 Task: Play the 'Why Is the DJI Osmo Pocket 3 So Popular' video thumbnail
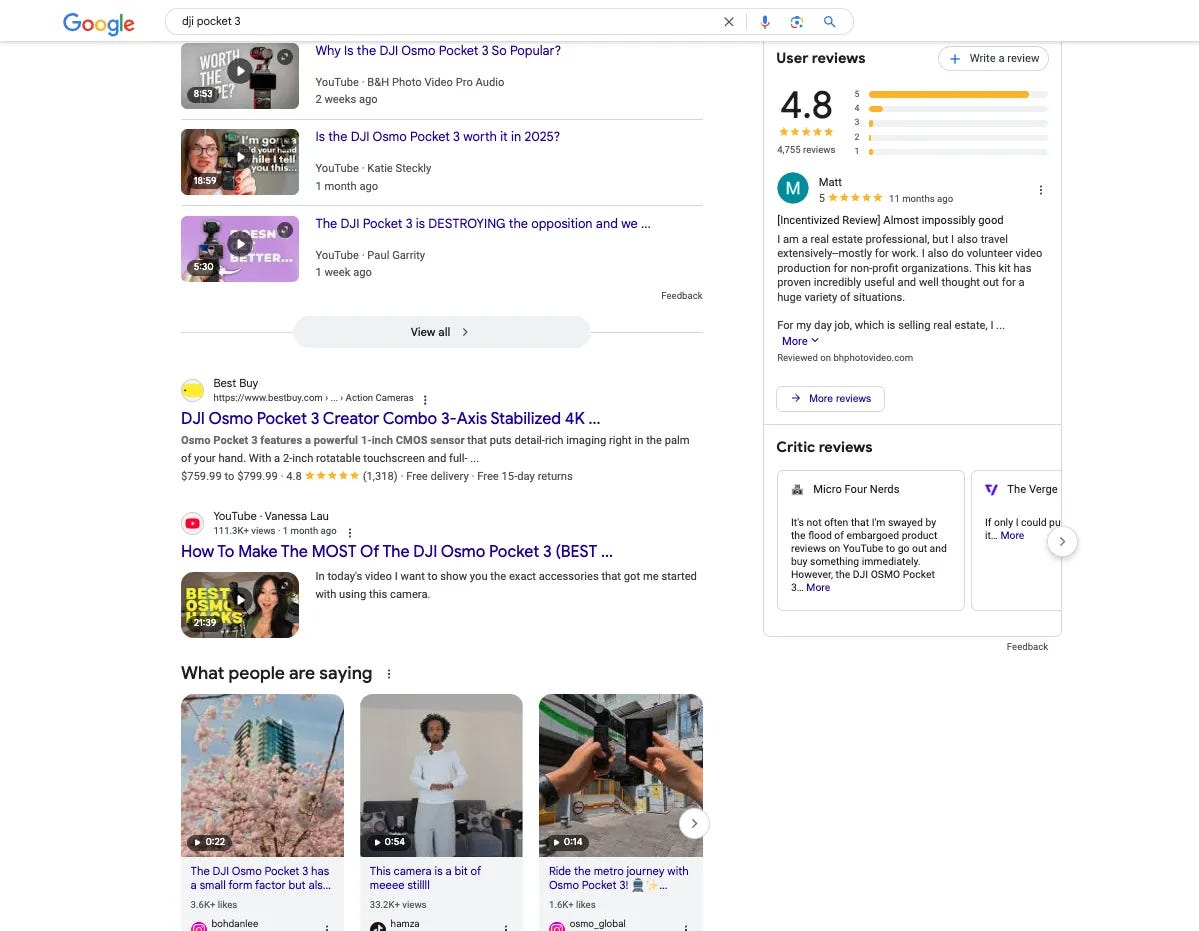[x=239, y=76]
